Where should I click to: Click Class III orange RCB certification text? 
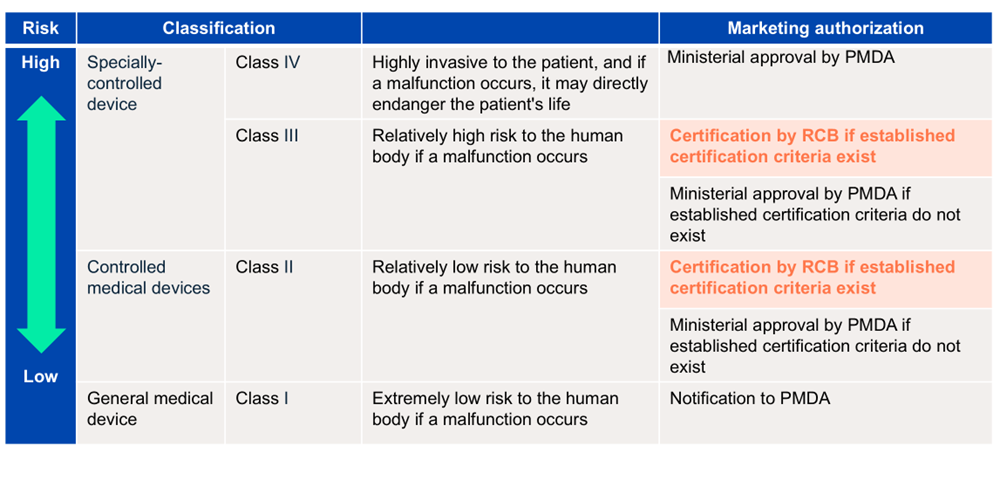tap(812, 146)
